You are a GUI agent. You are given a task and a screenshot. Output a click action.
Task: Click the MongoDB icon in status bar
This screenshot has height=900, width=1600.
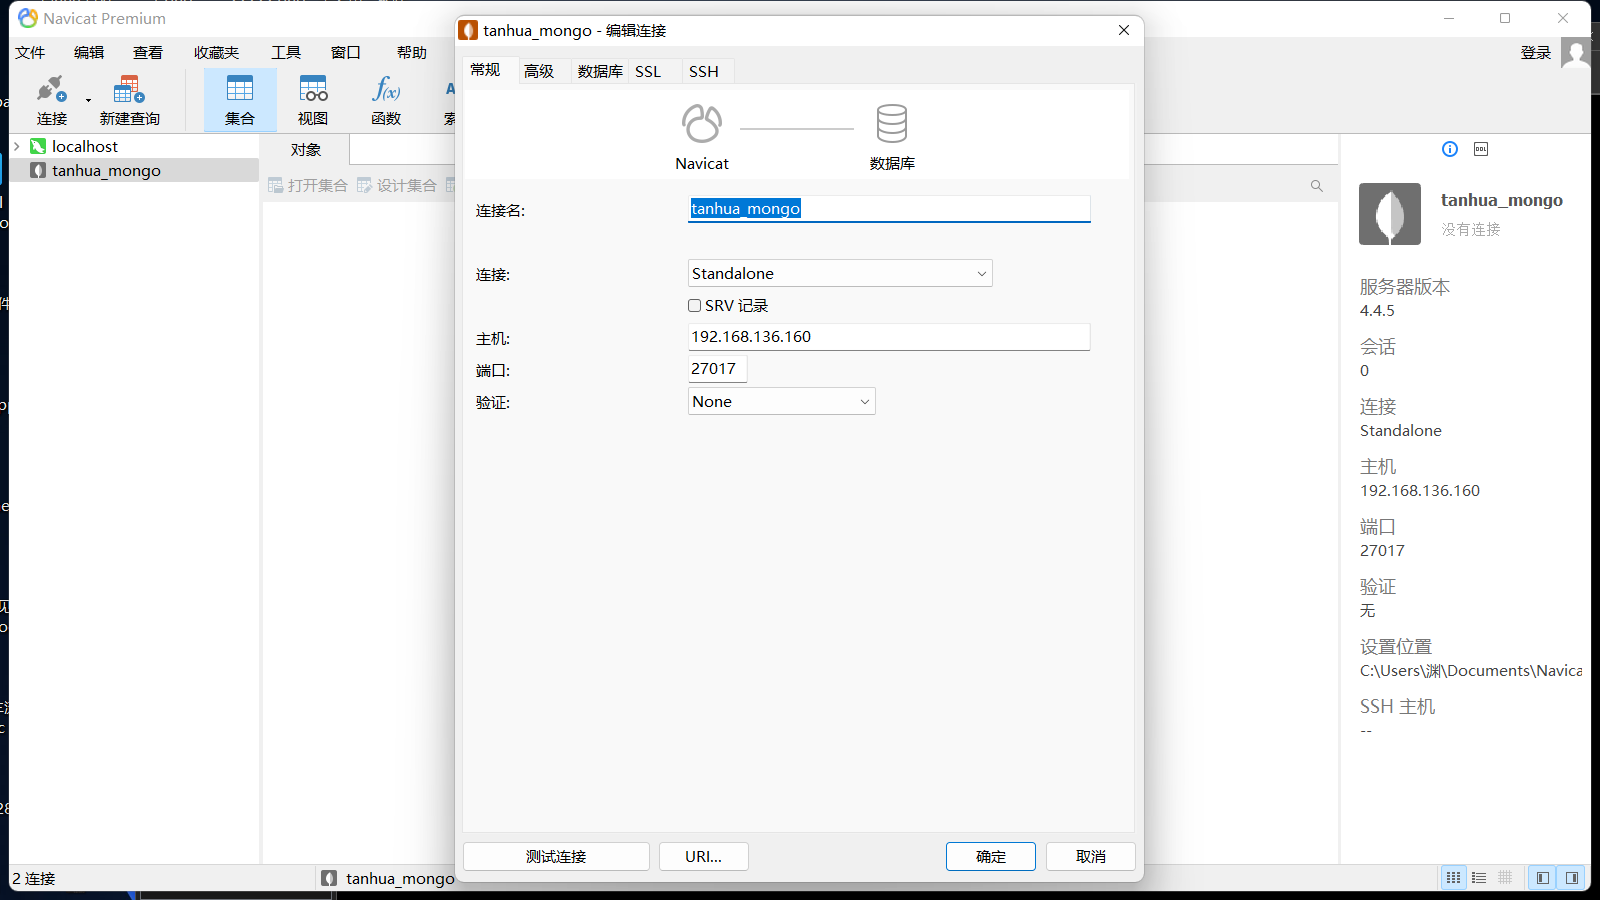(x=329, y=878)
